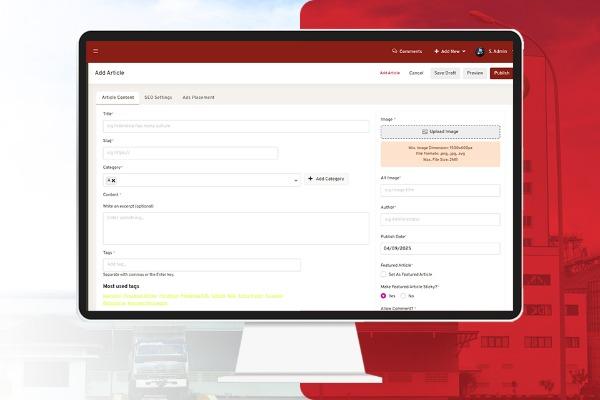The image size is (600, 400).
Task: Click the Publish button
Action: [x=501, y=73]
